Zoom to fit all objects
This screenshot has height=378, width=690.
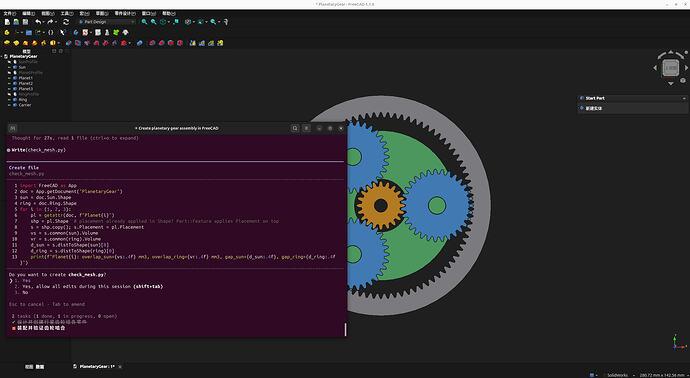tap(144, 22)
